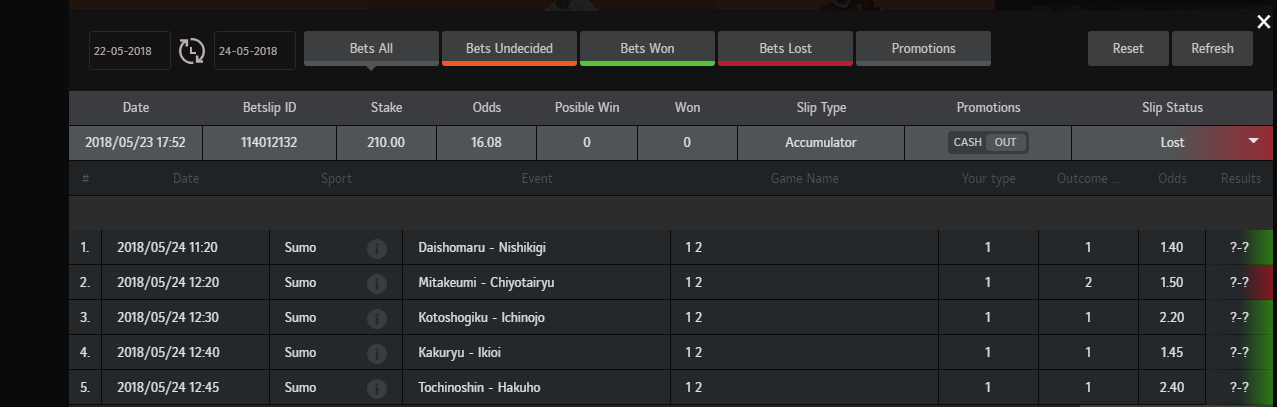Close the bet history panel
Image resolution: width=1277 pixels, height=407 pixels.
[x=1263, y=23]
